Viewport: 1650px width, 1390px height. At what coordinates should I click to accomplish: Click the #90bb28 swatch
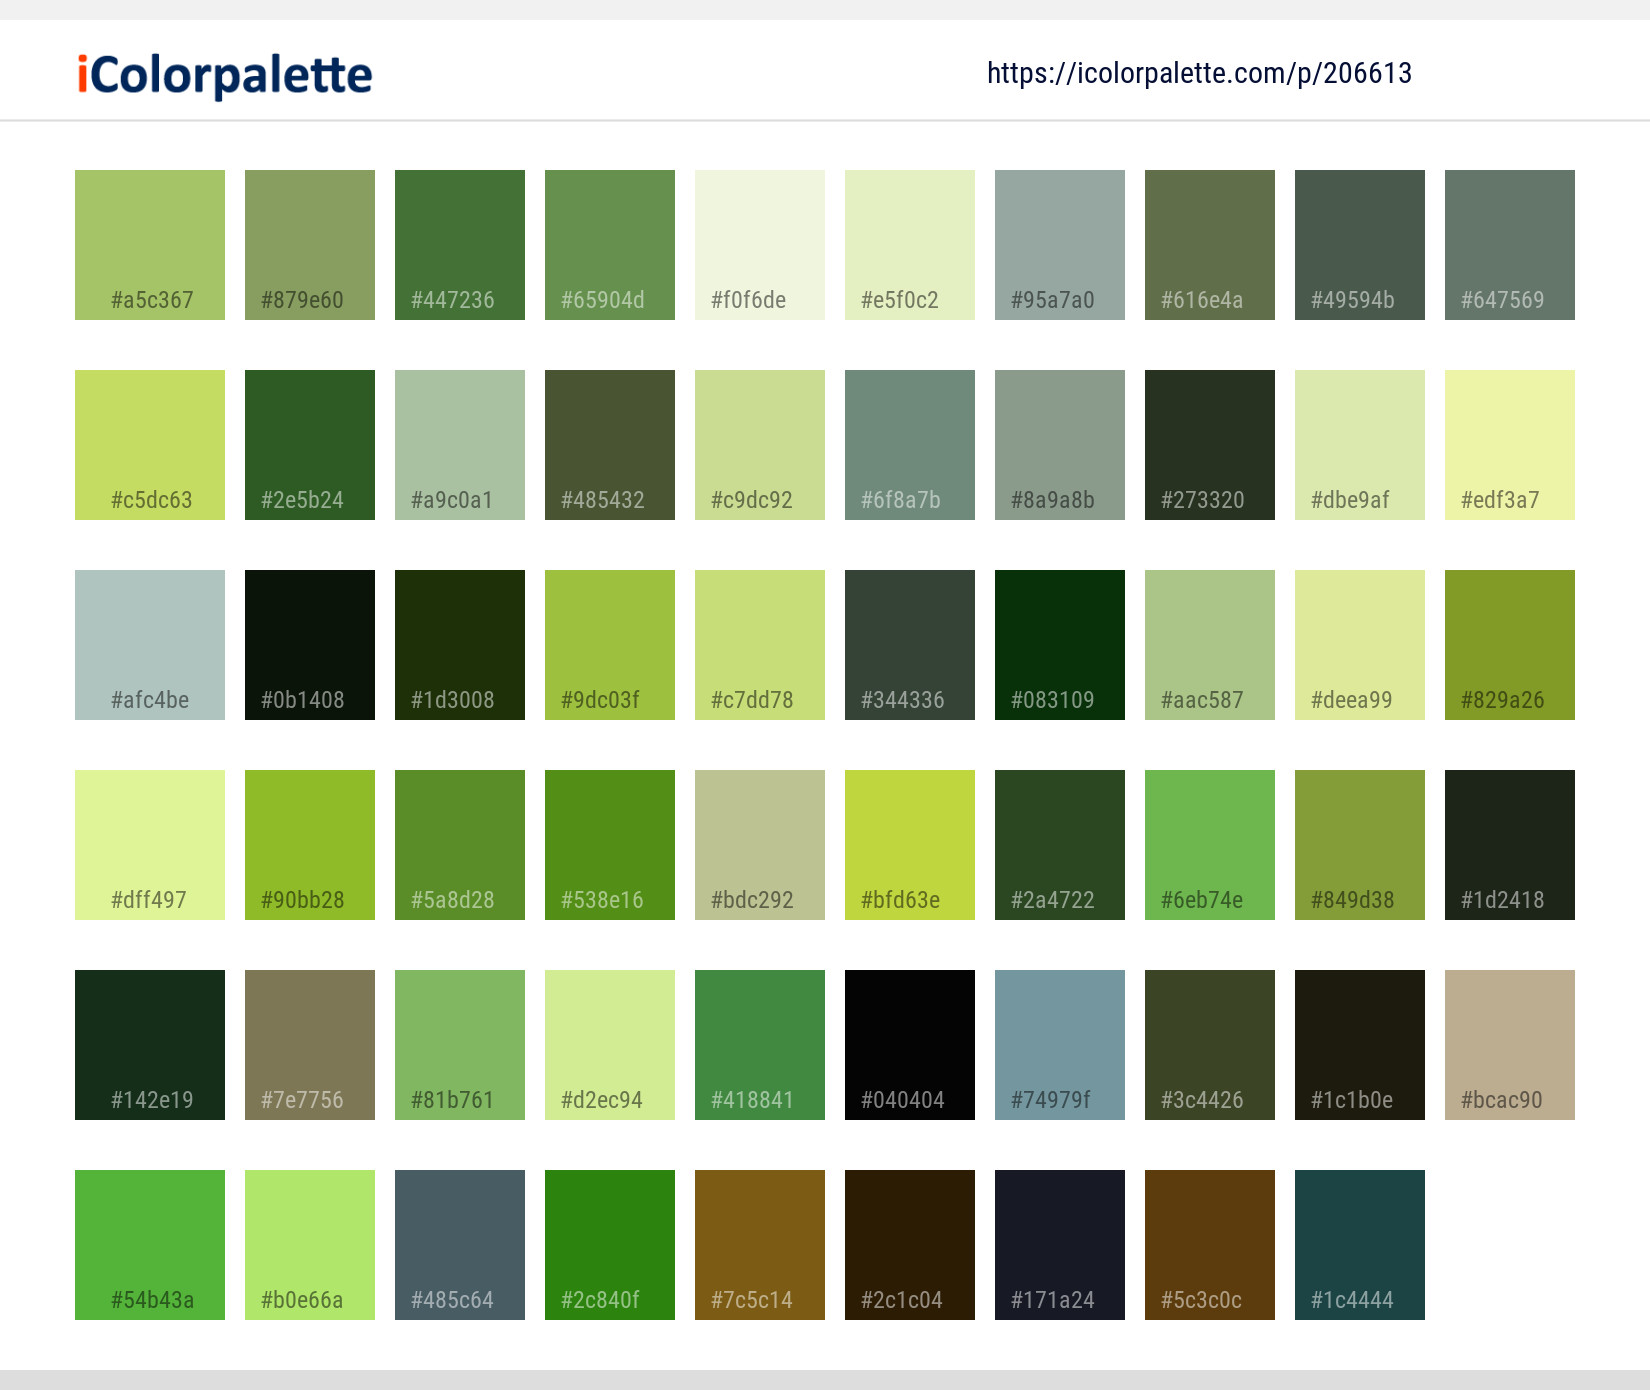tap(310, 845)
